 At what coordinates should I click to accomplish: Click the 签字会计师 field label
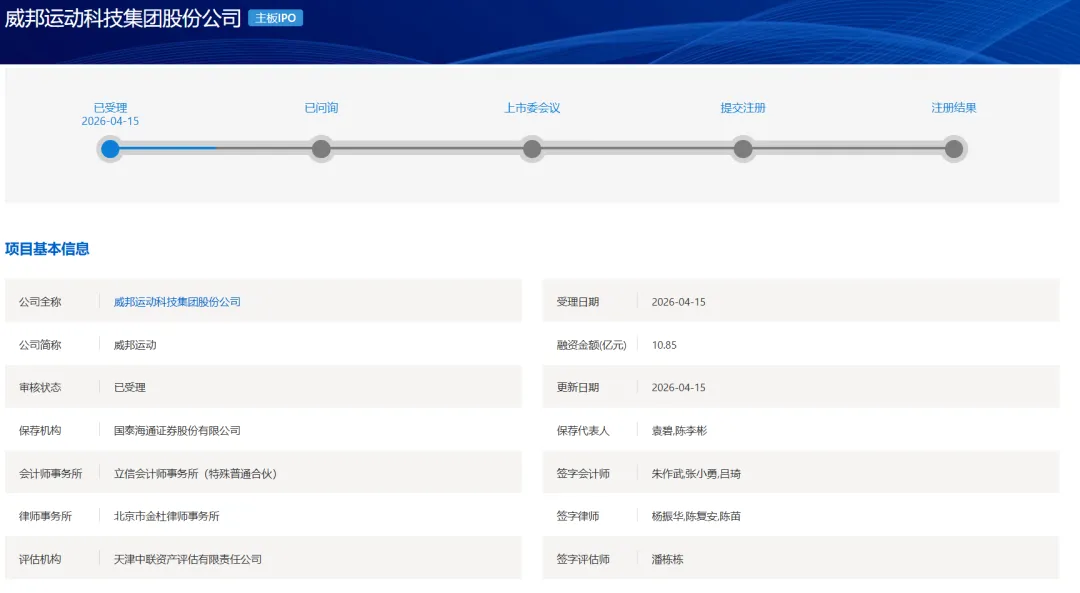[583, 474]
